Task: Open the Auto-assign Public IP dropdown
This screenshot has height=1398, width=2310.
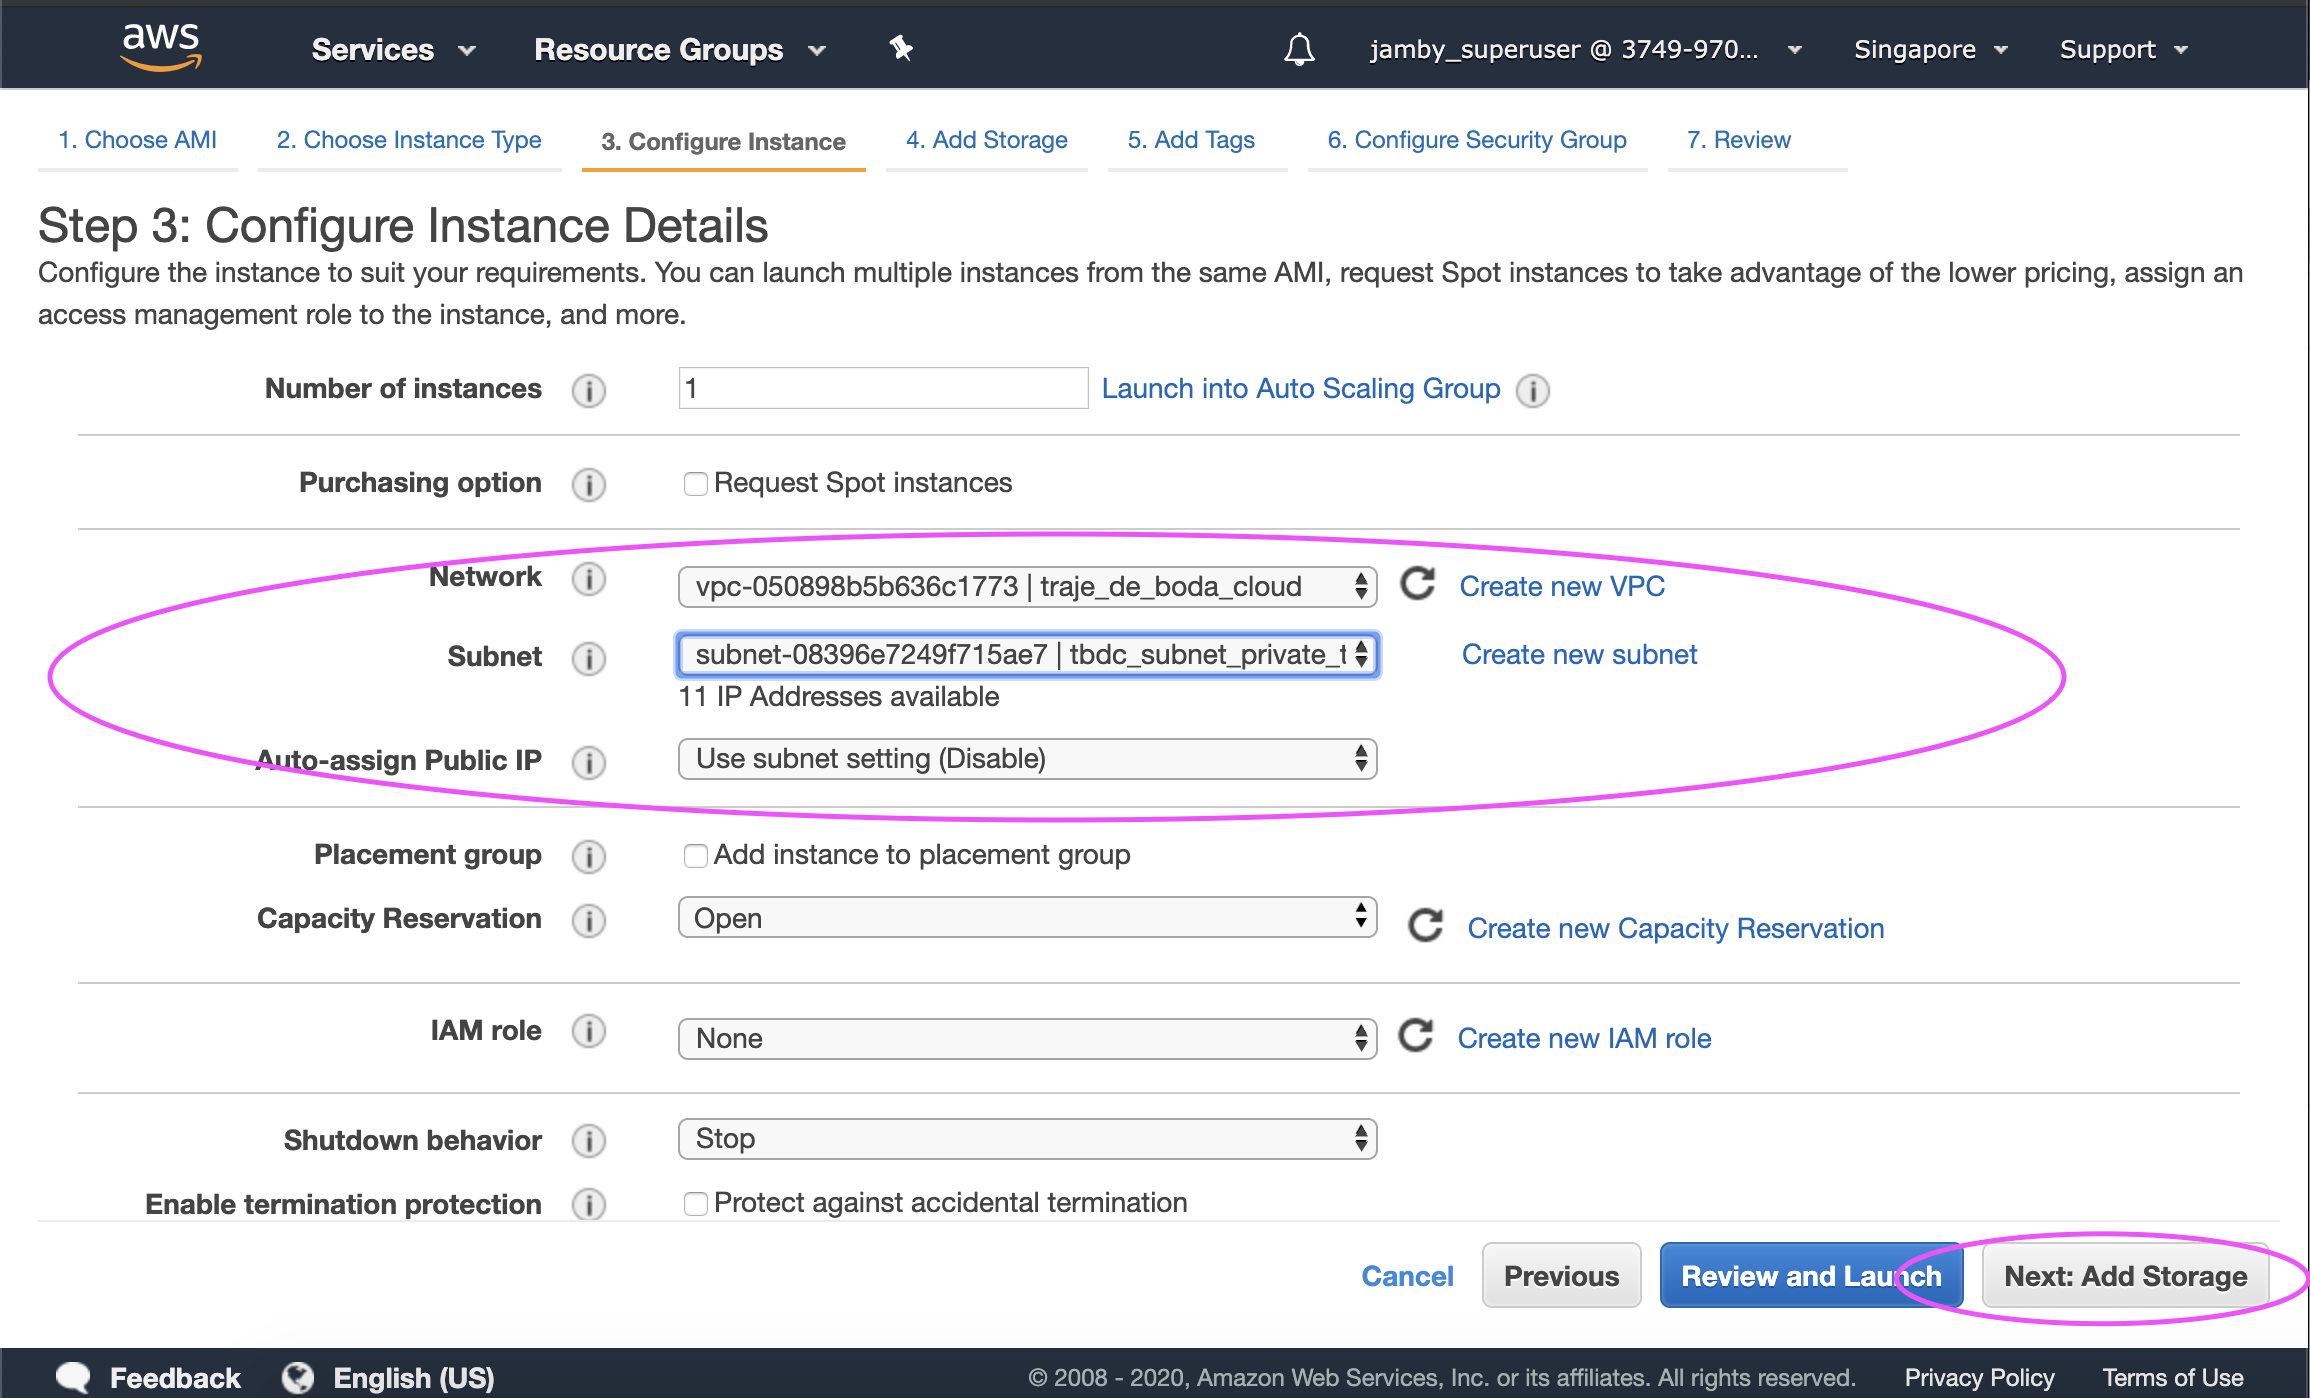Action: (1027, 759)
